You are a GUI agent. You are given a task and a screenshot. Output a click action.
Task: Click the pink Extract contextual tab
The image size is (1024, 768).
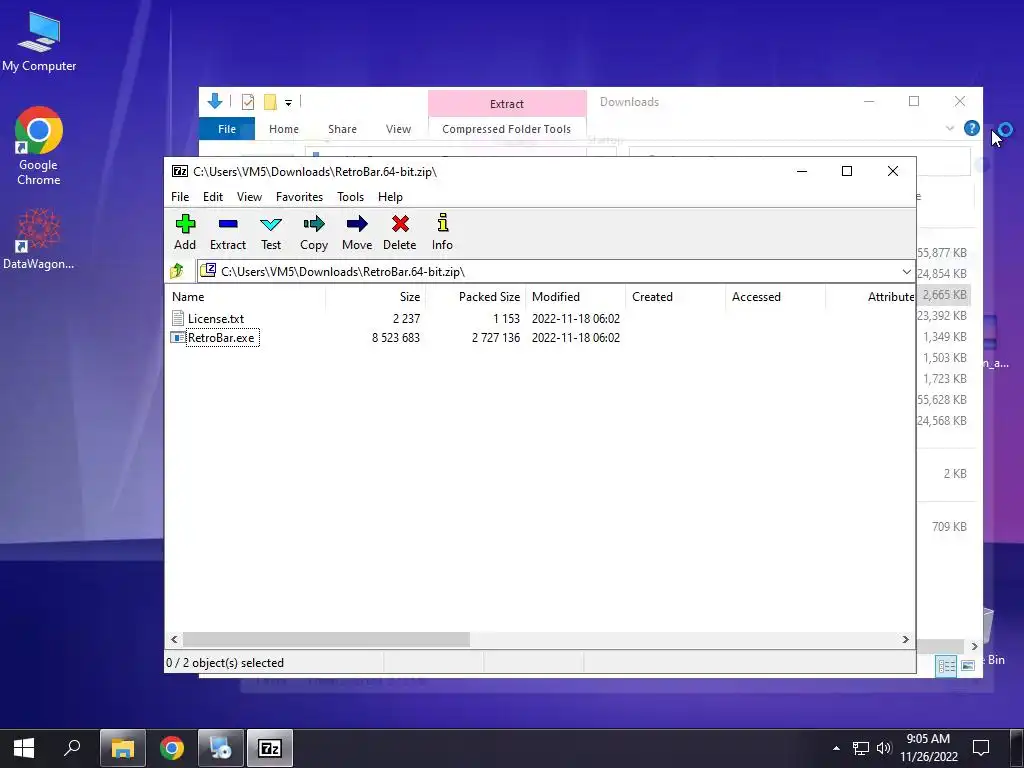point(507,103)
